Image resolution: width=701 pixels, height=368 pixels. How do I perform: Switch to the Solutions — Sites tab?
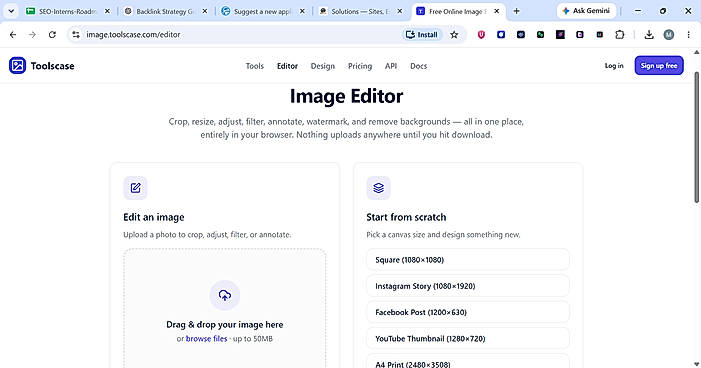(x=360, y=11)
